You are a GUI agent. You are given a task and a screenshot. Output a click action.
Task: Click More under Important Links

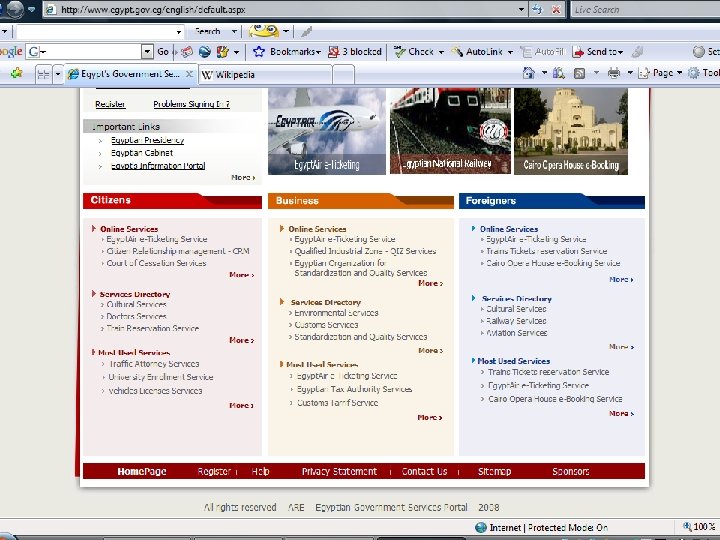(243, 177)
